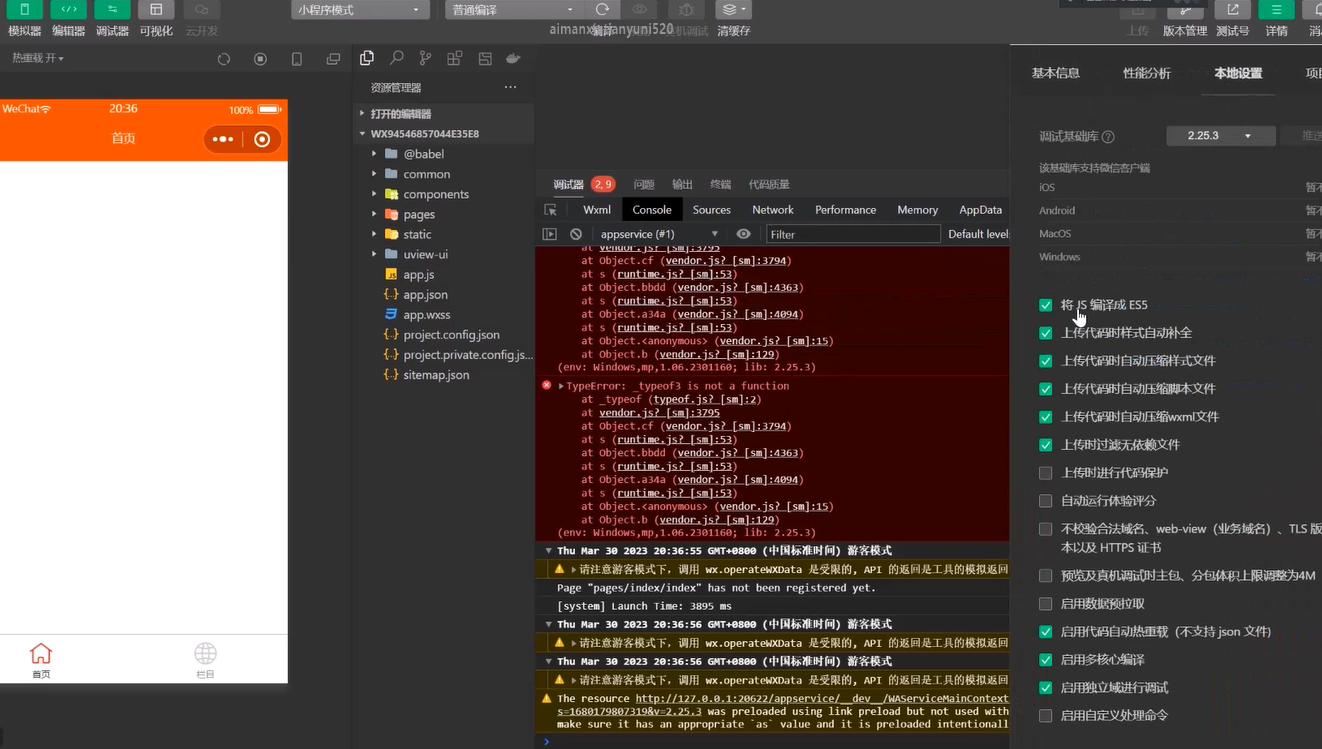
Task: Collapse the WX94546857044E35E8 project root
Action: pyautogui.click(x=424, y=134)
